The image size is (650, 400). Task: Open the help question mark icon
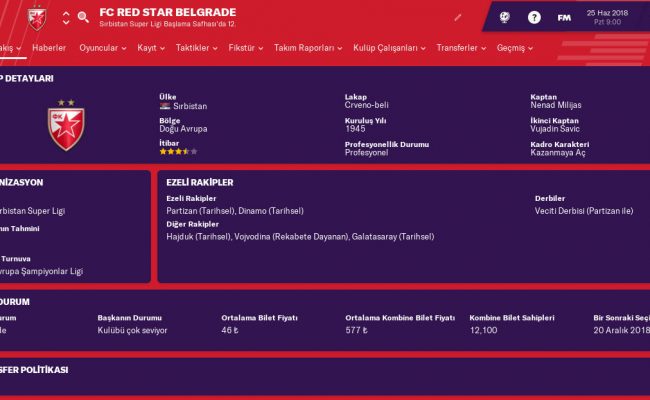(534, 17)
